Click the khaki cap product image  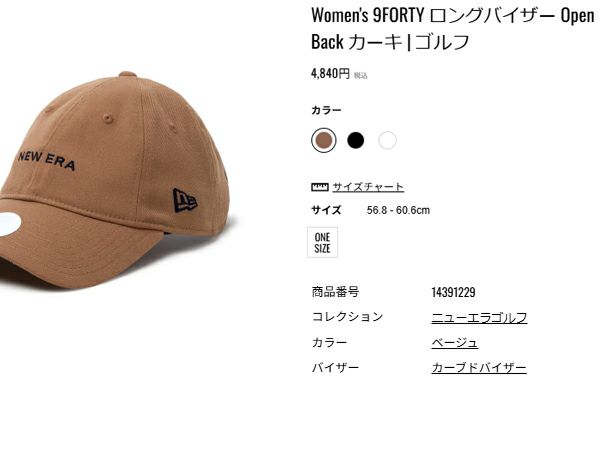coord(115,180)
